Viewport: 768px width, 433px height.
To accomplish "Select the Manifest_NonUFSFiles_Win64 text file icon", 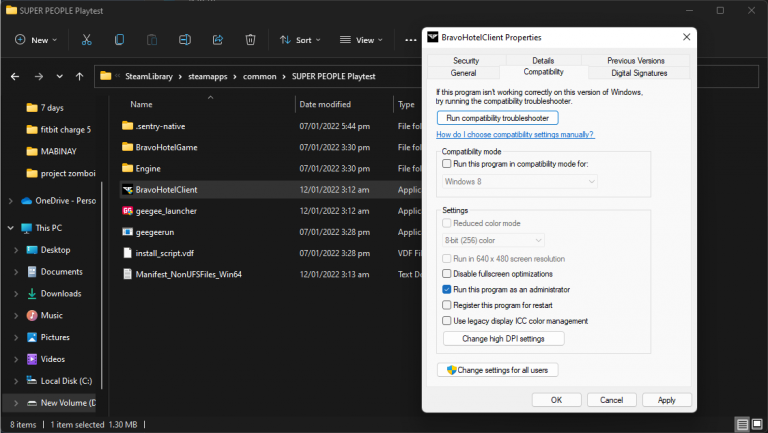I will click(127, 274).
